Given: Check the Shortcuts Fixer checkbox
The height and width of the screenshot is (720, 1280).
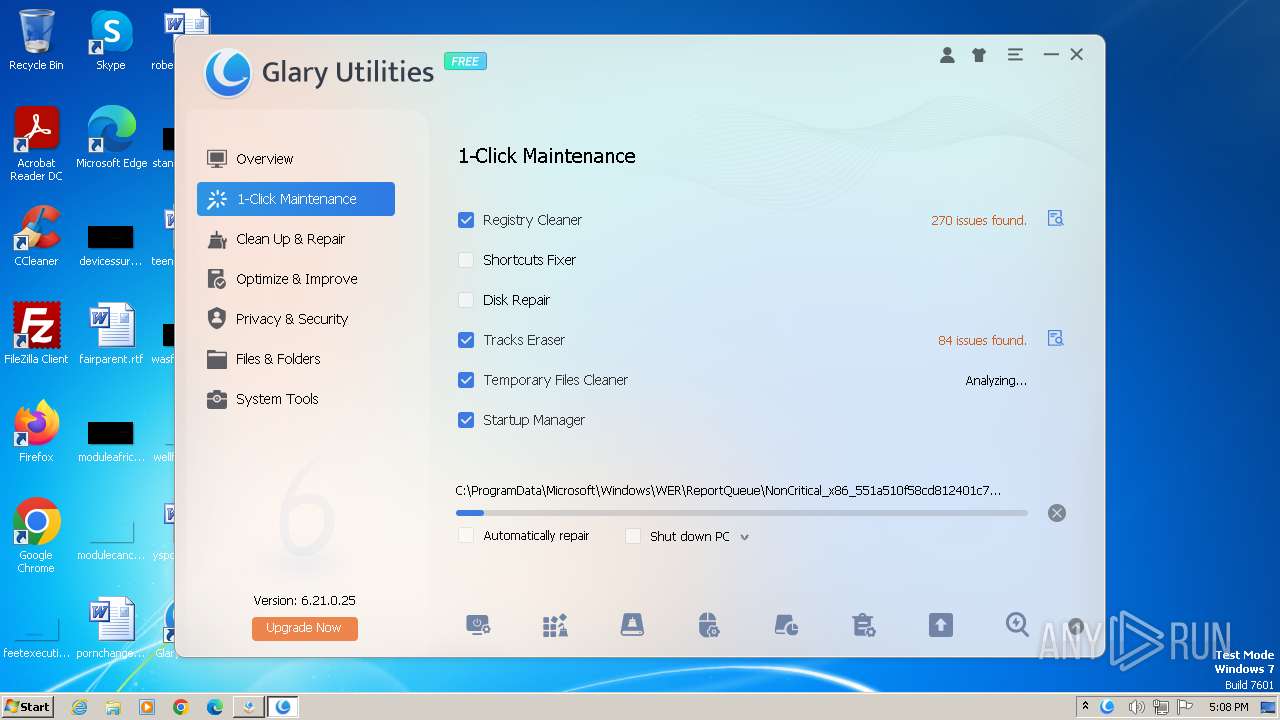Looking at the screenshot, I should coord(466,260).
